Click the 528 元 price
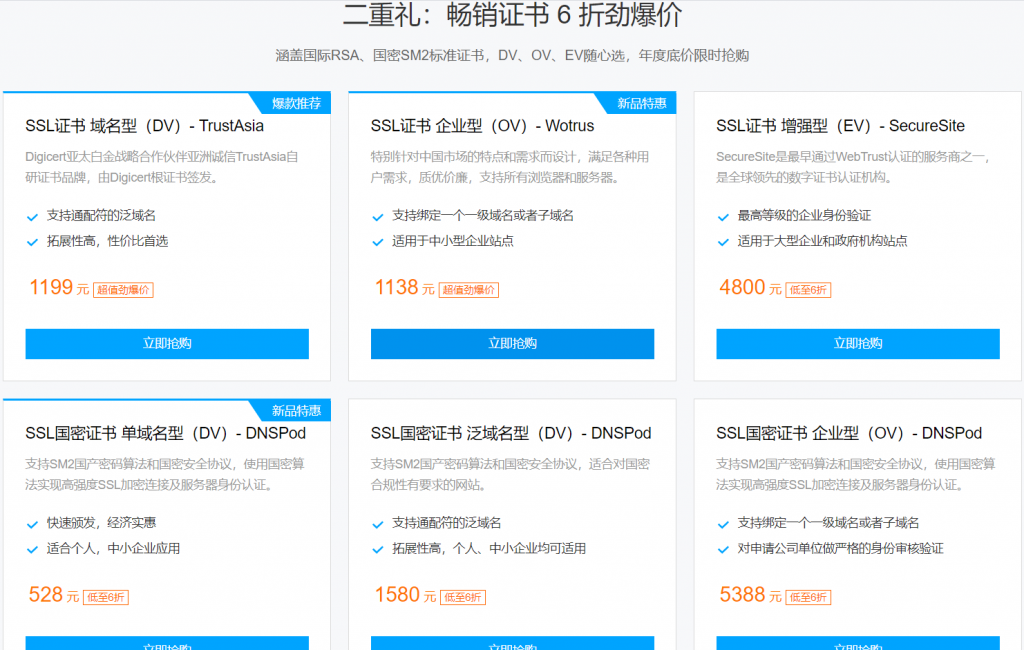The width and height of the screenshot is (1024, 650). point(54,595)
